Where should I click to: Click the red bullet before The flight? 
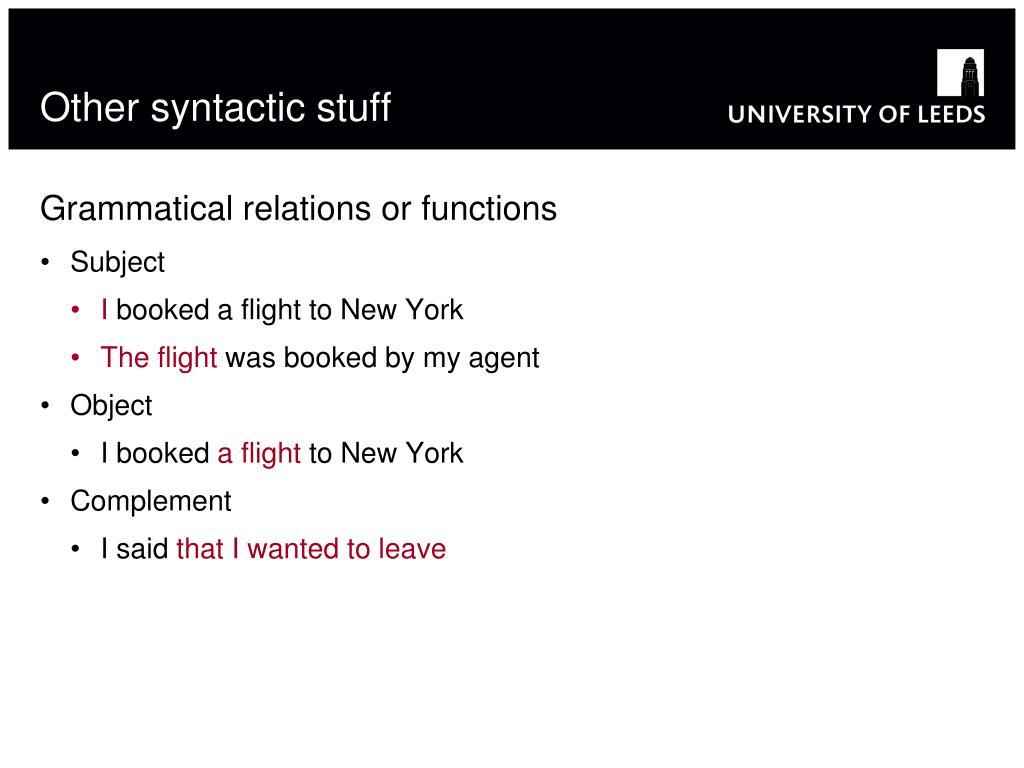(x=76, y=358)
